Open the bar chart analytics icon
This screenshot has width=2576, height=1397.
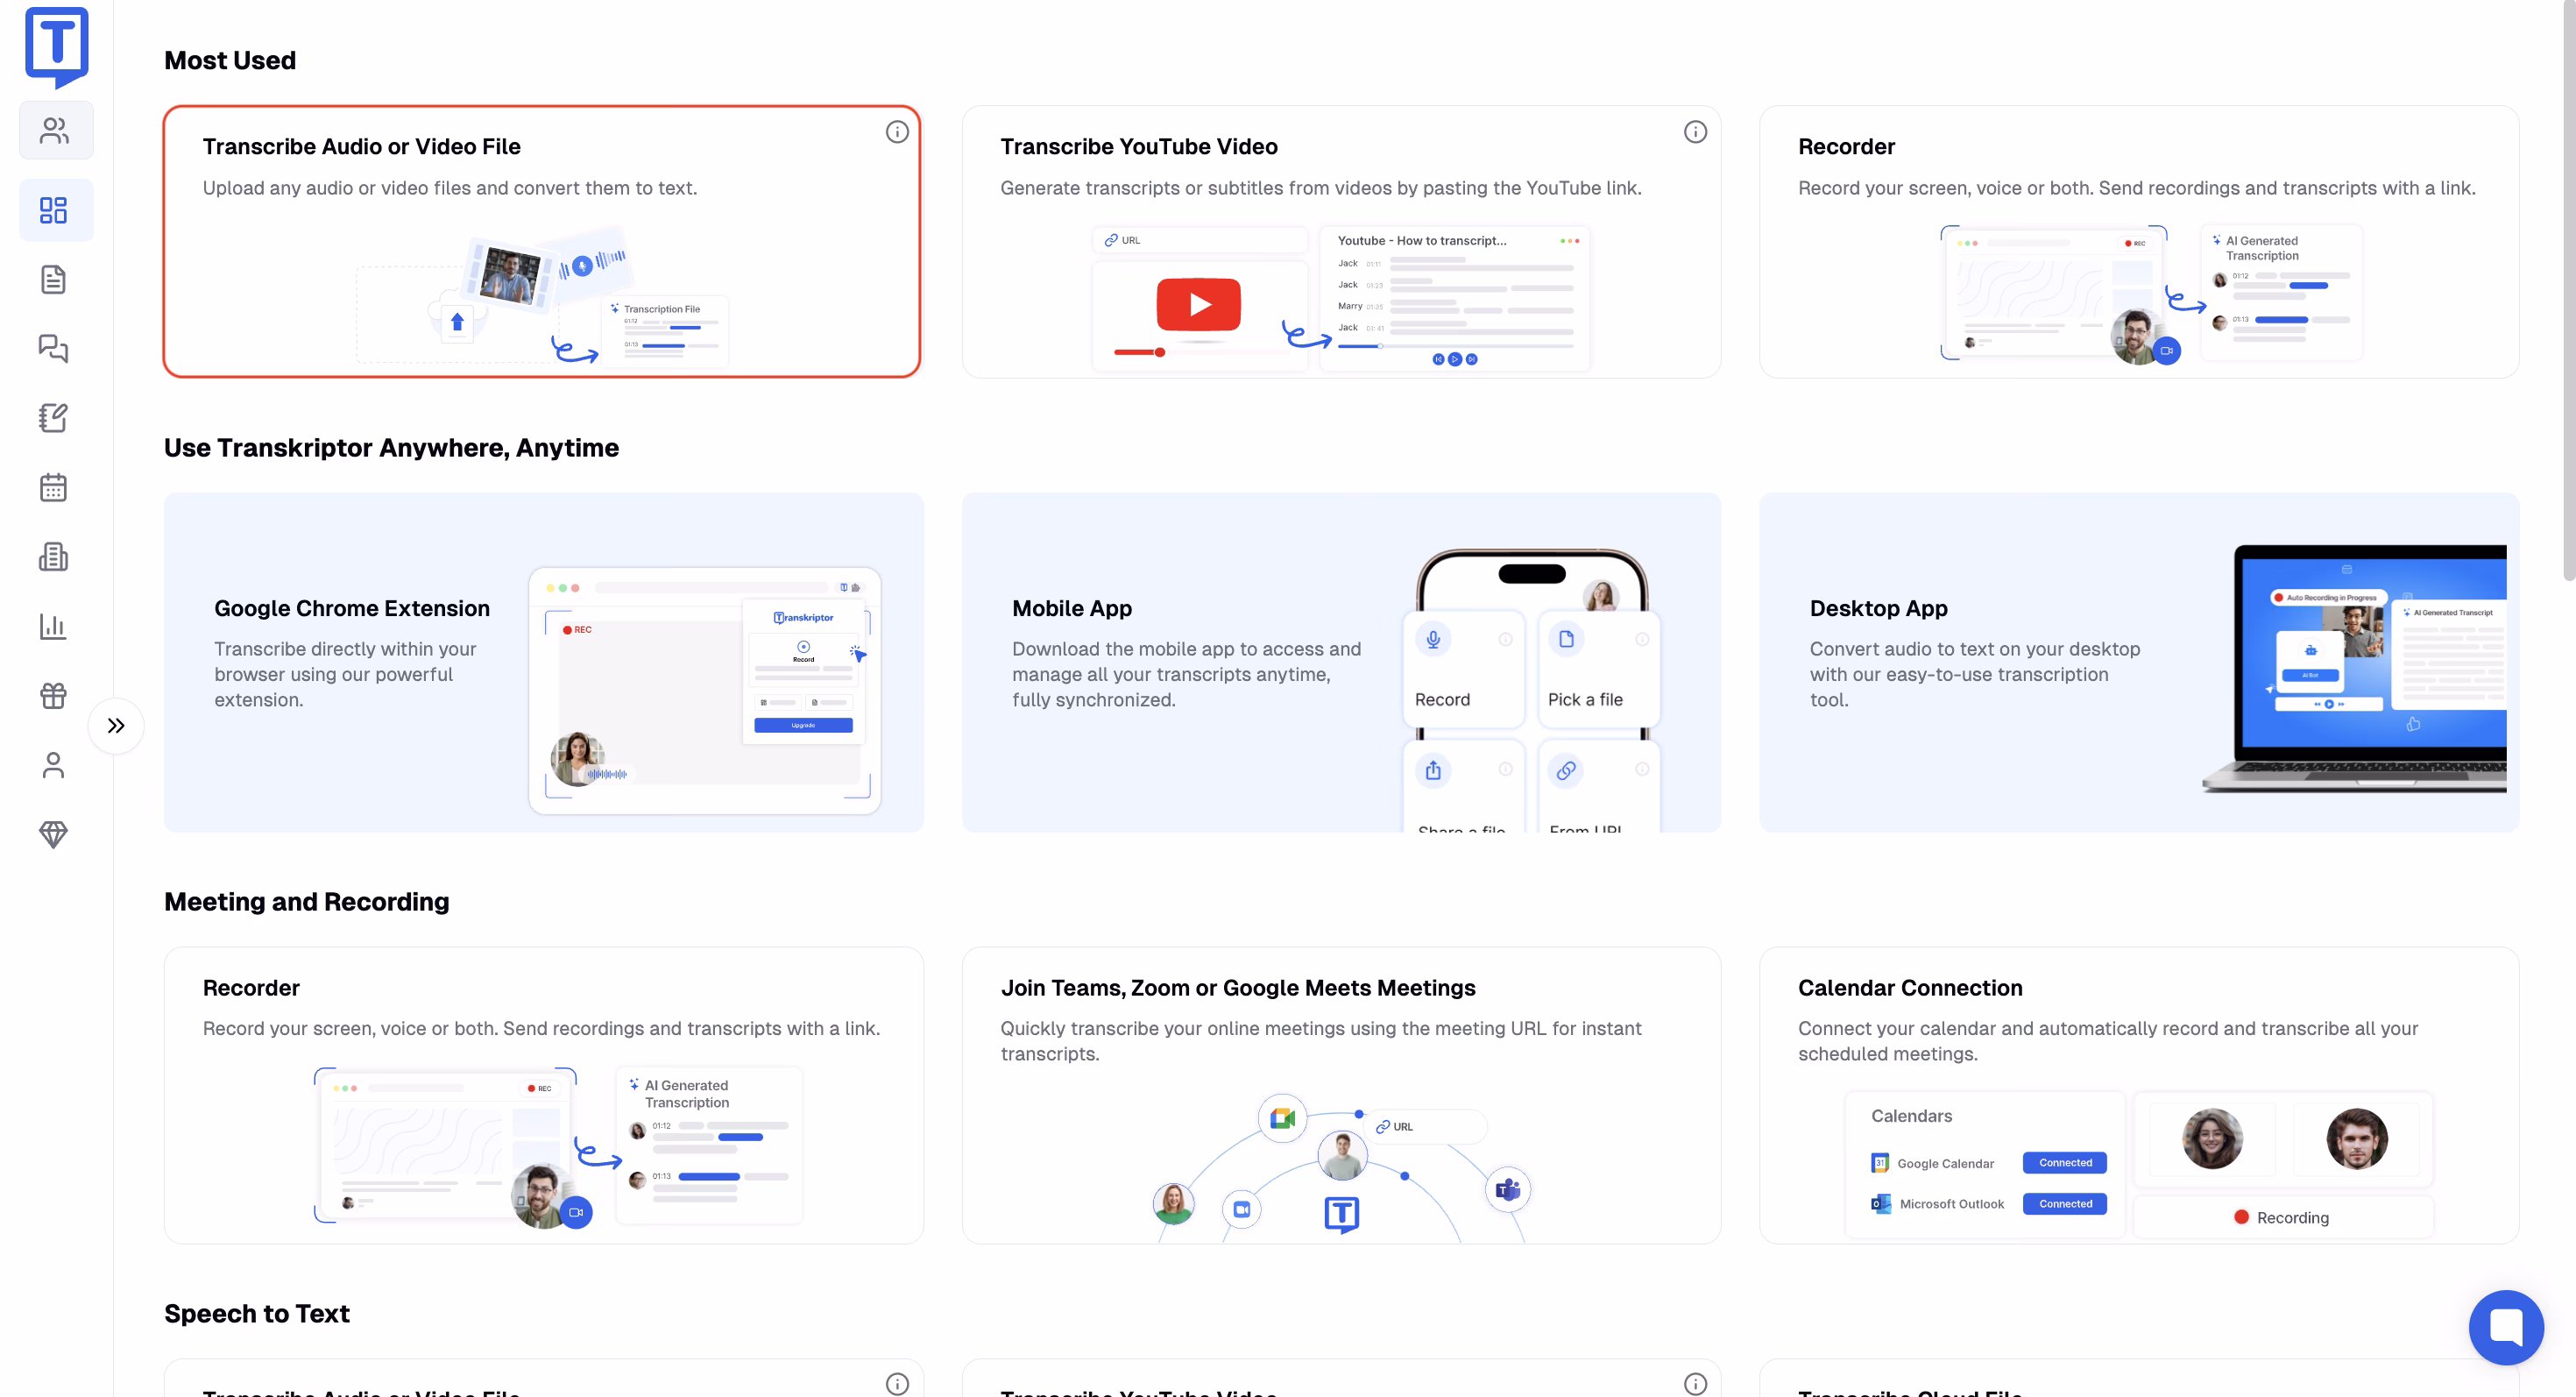(x=54, y=626)
